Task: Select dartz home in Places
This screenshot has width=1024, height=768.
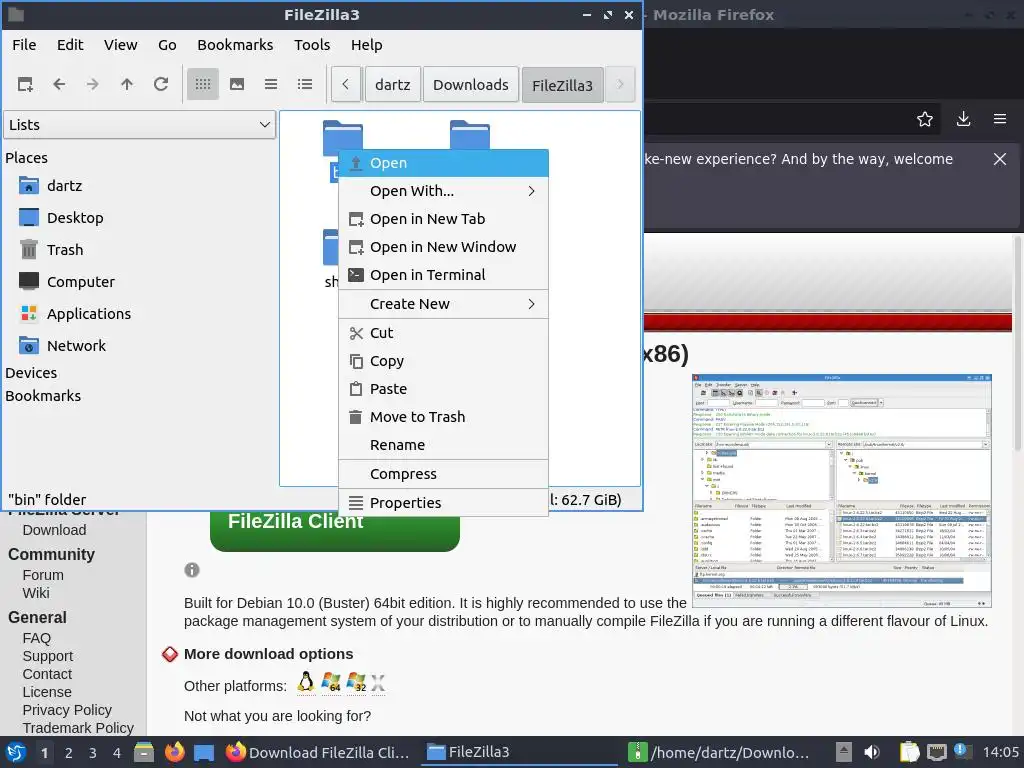Action: coord(51,186)
